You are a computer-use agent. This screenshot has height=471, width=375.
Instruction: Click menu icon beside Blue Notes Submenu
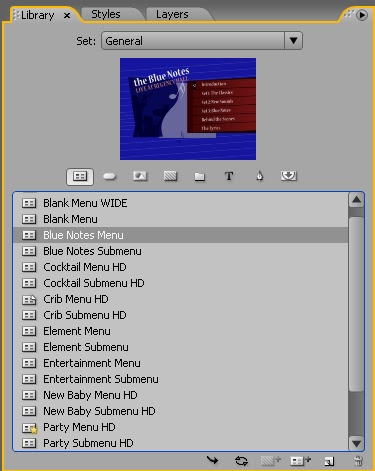tap(29, 251)
